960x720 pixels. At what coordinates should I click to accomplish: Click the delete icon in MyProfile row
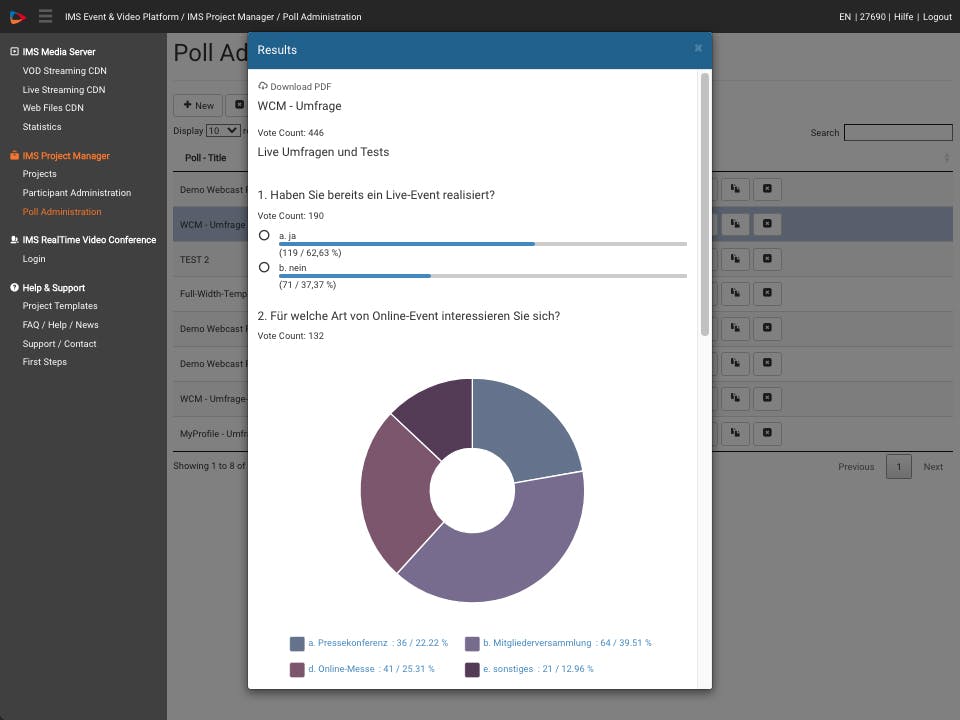pos(767,433)
